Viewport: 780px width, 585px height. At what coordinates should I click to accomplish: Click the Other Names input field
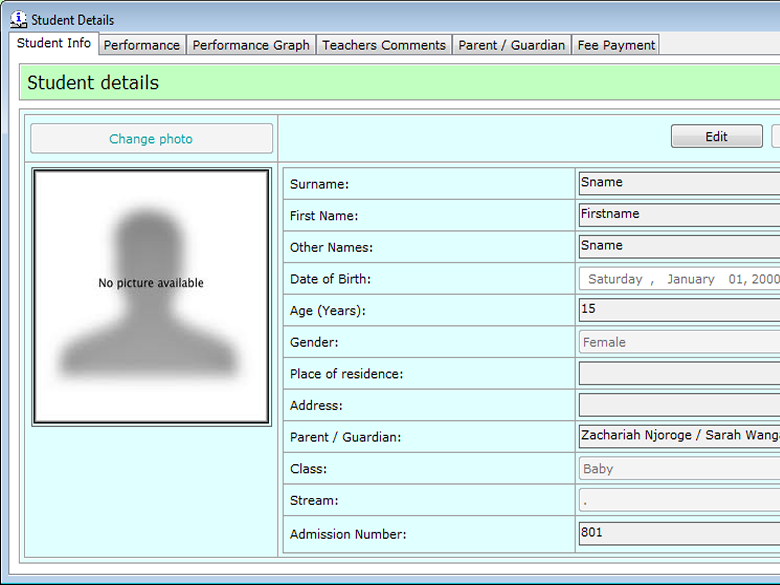tap(679, 246)
